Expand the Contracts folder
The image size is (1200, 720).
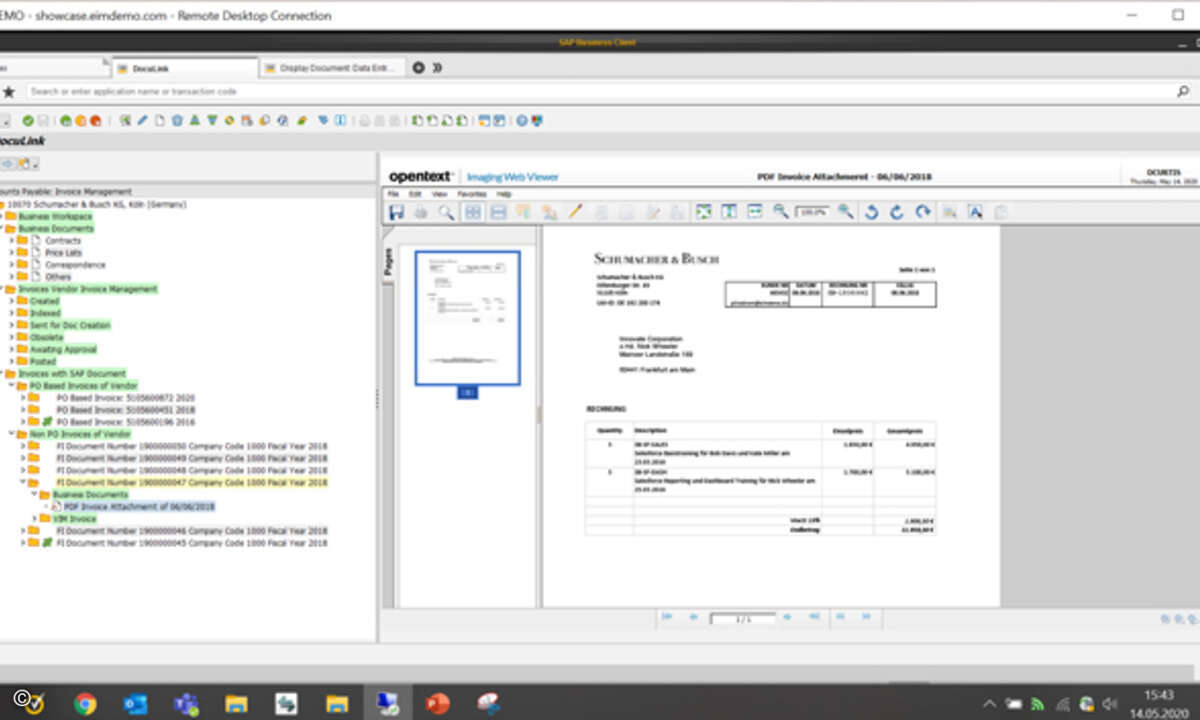[x=12, y=241]
